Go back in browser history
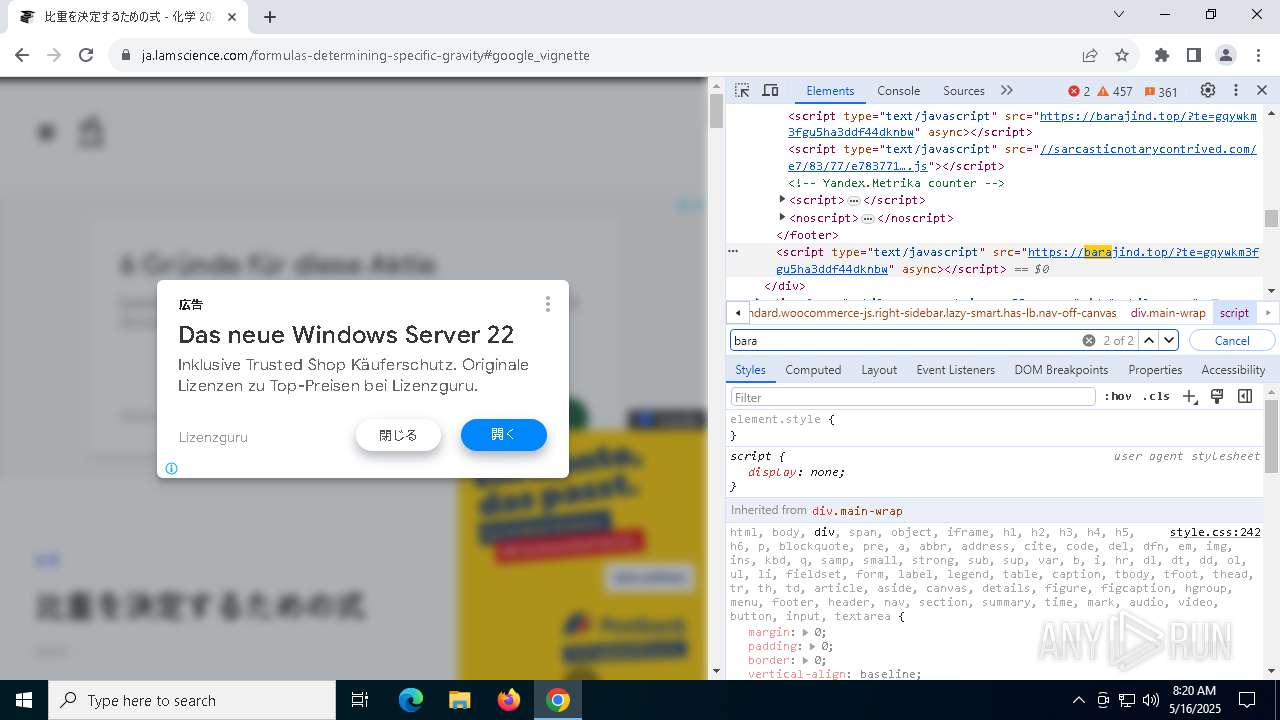Viewport: 1280px width, 720px height. [22, 55]
